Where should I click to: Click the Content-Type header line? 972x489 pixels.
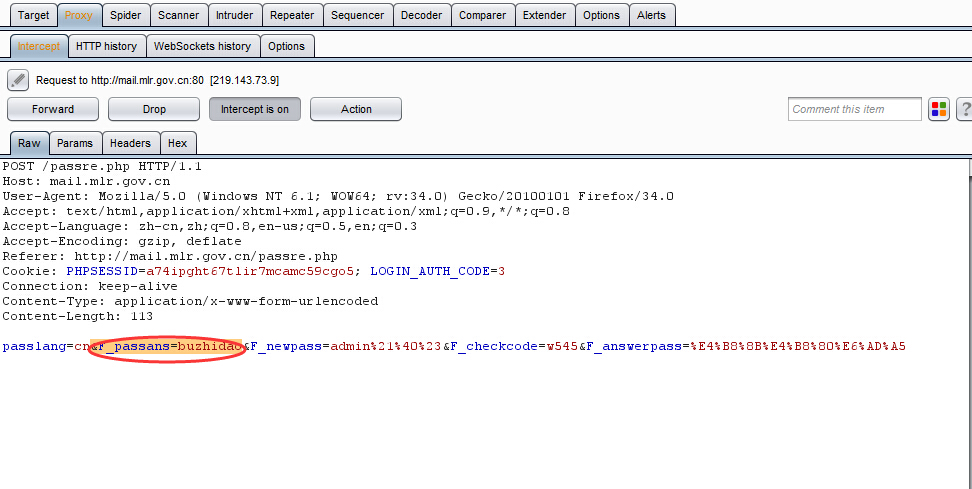[x=190, y=301]
